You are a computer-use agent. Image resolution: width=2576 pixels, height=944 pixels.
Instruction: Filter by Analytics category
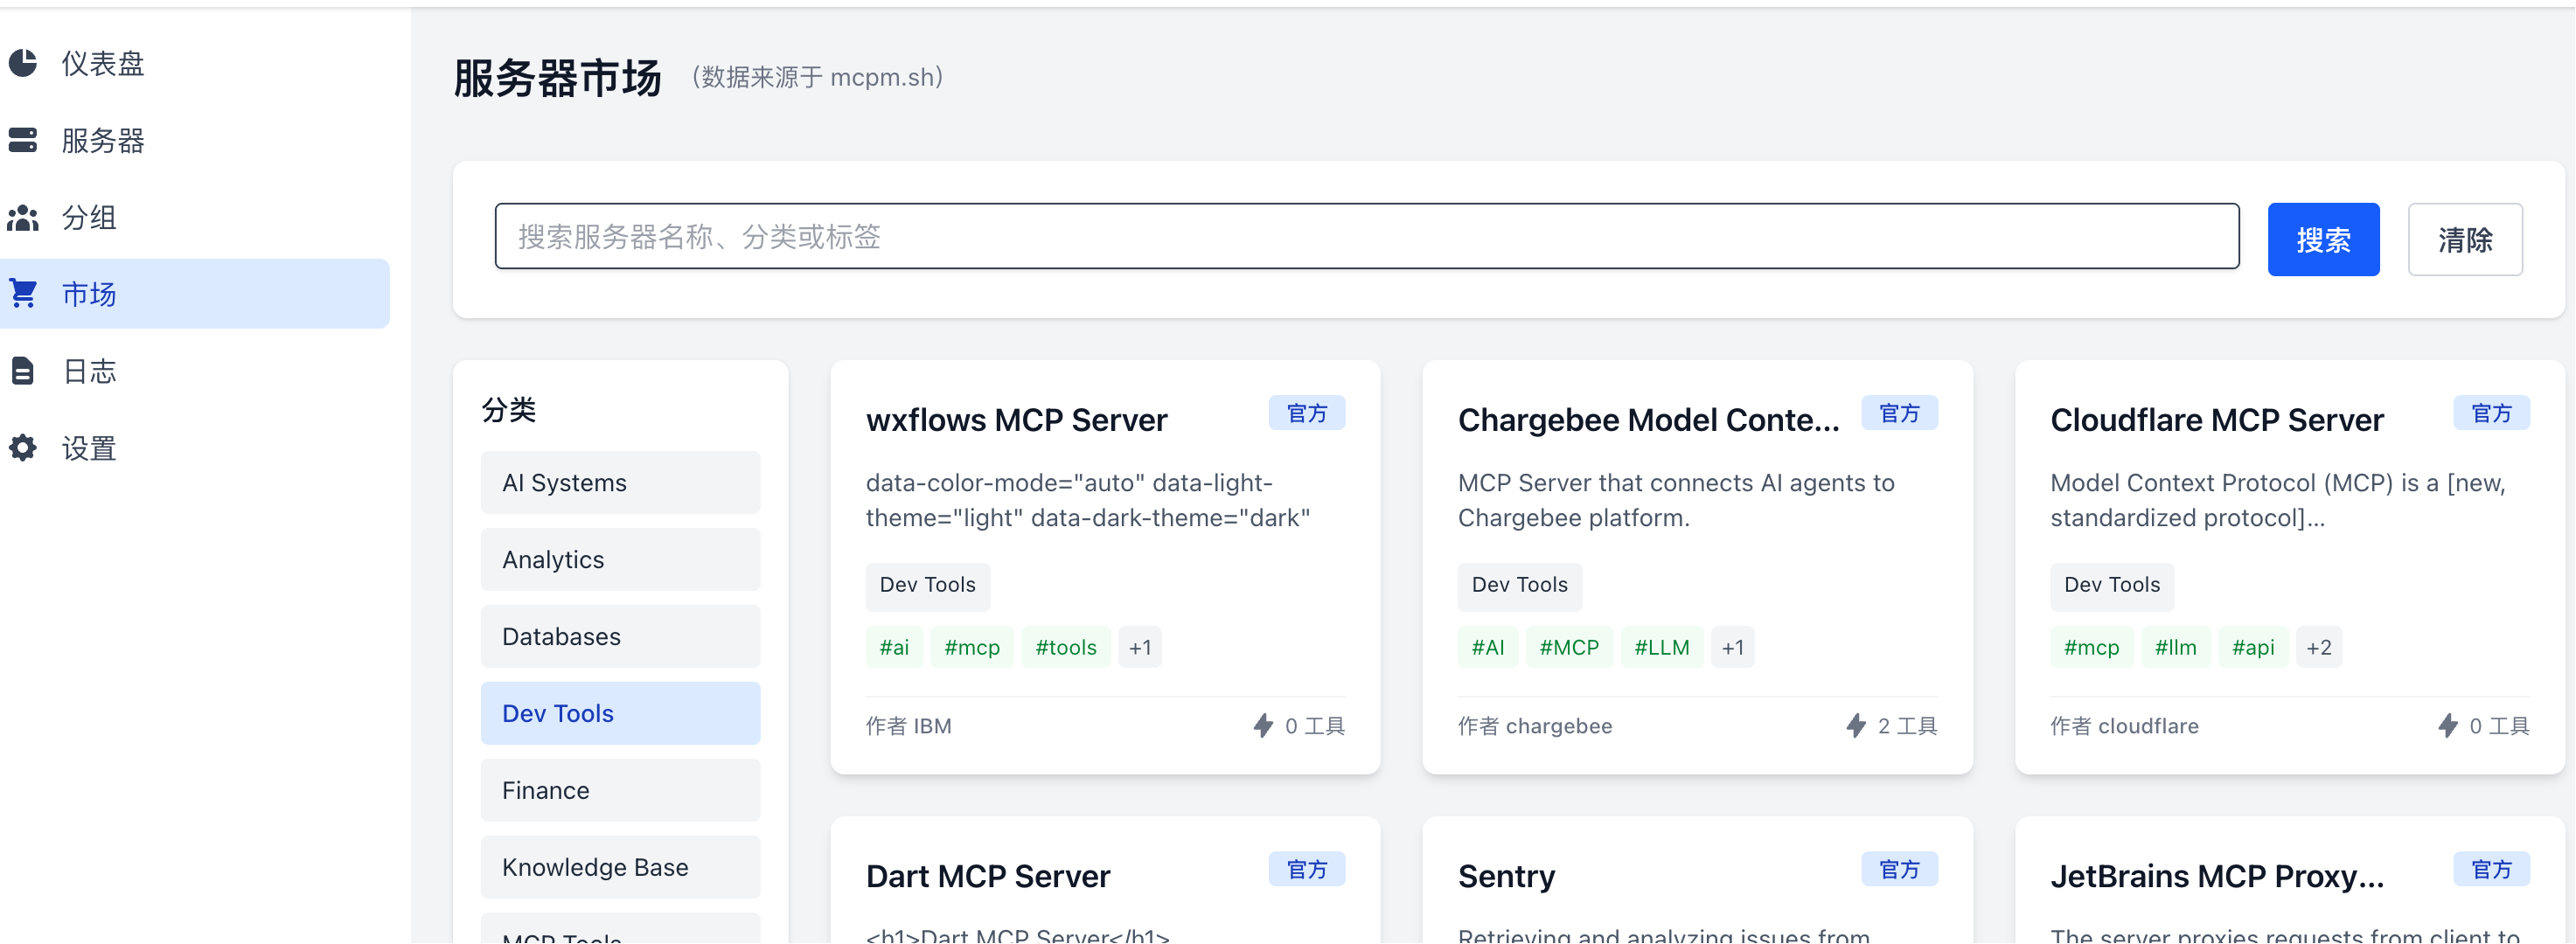[x=620, y=560]
